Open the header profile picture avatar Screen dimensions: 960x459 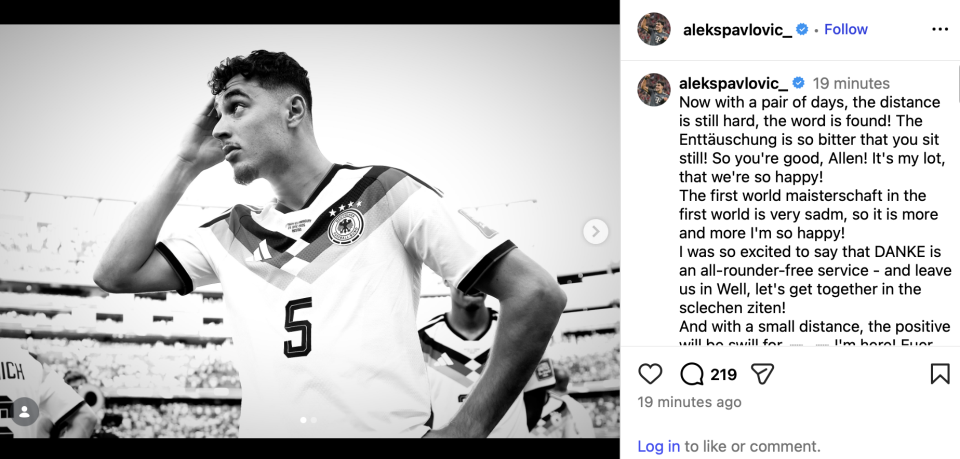click(654, 29)
